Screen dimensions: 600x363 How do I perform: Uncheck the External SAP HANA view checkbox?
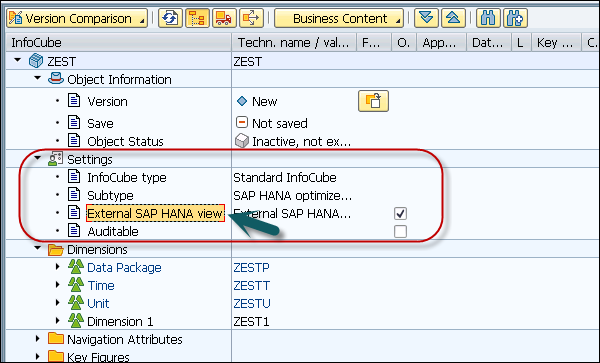(400, 213)
